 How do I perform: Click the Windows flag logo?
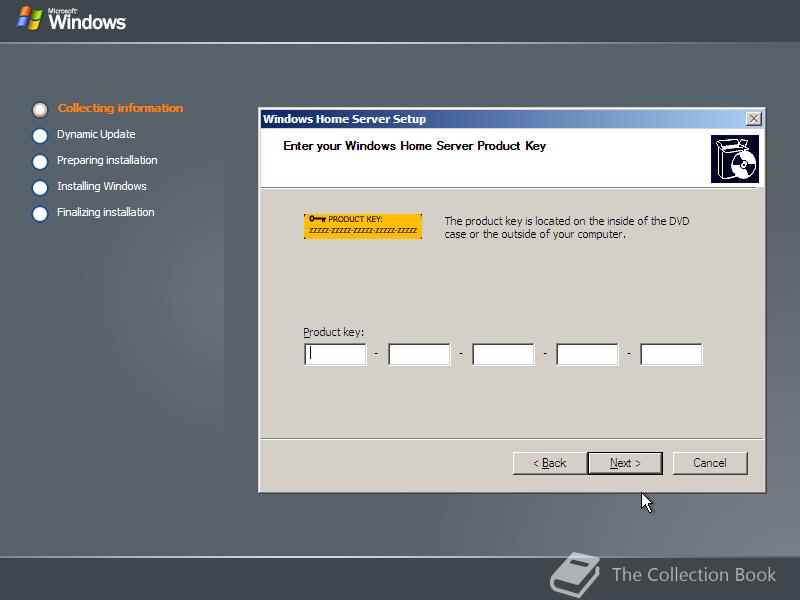tap(29, 18)
